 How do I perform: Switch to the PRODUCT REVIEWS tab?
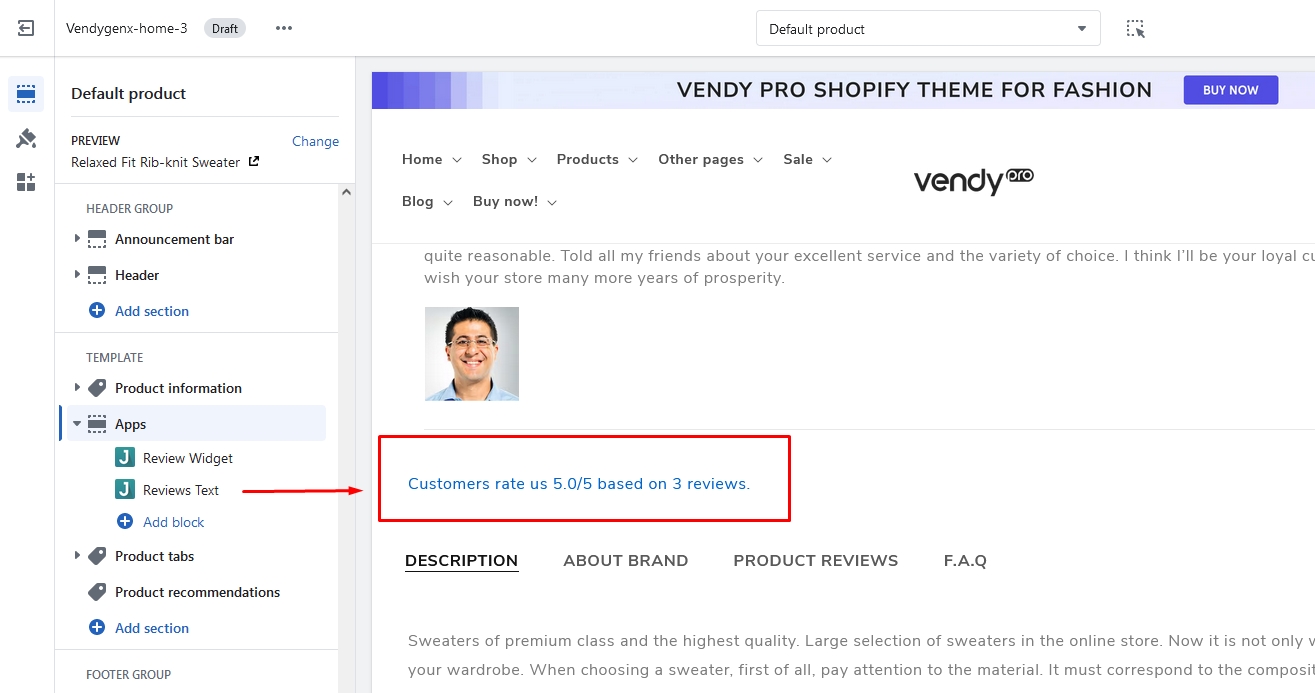(x=815, y=561)
